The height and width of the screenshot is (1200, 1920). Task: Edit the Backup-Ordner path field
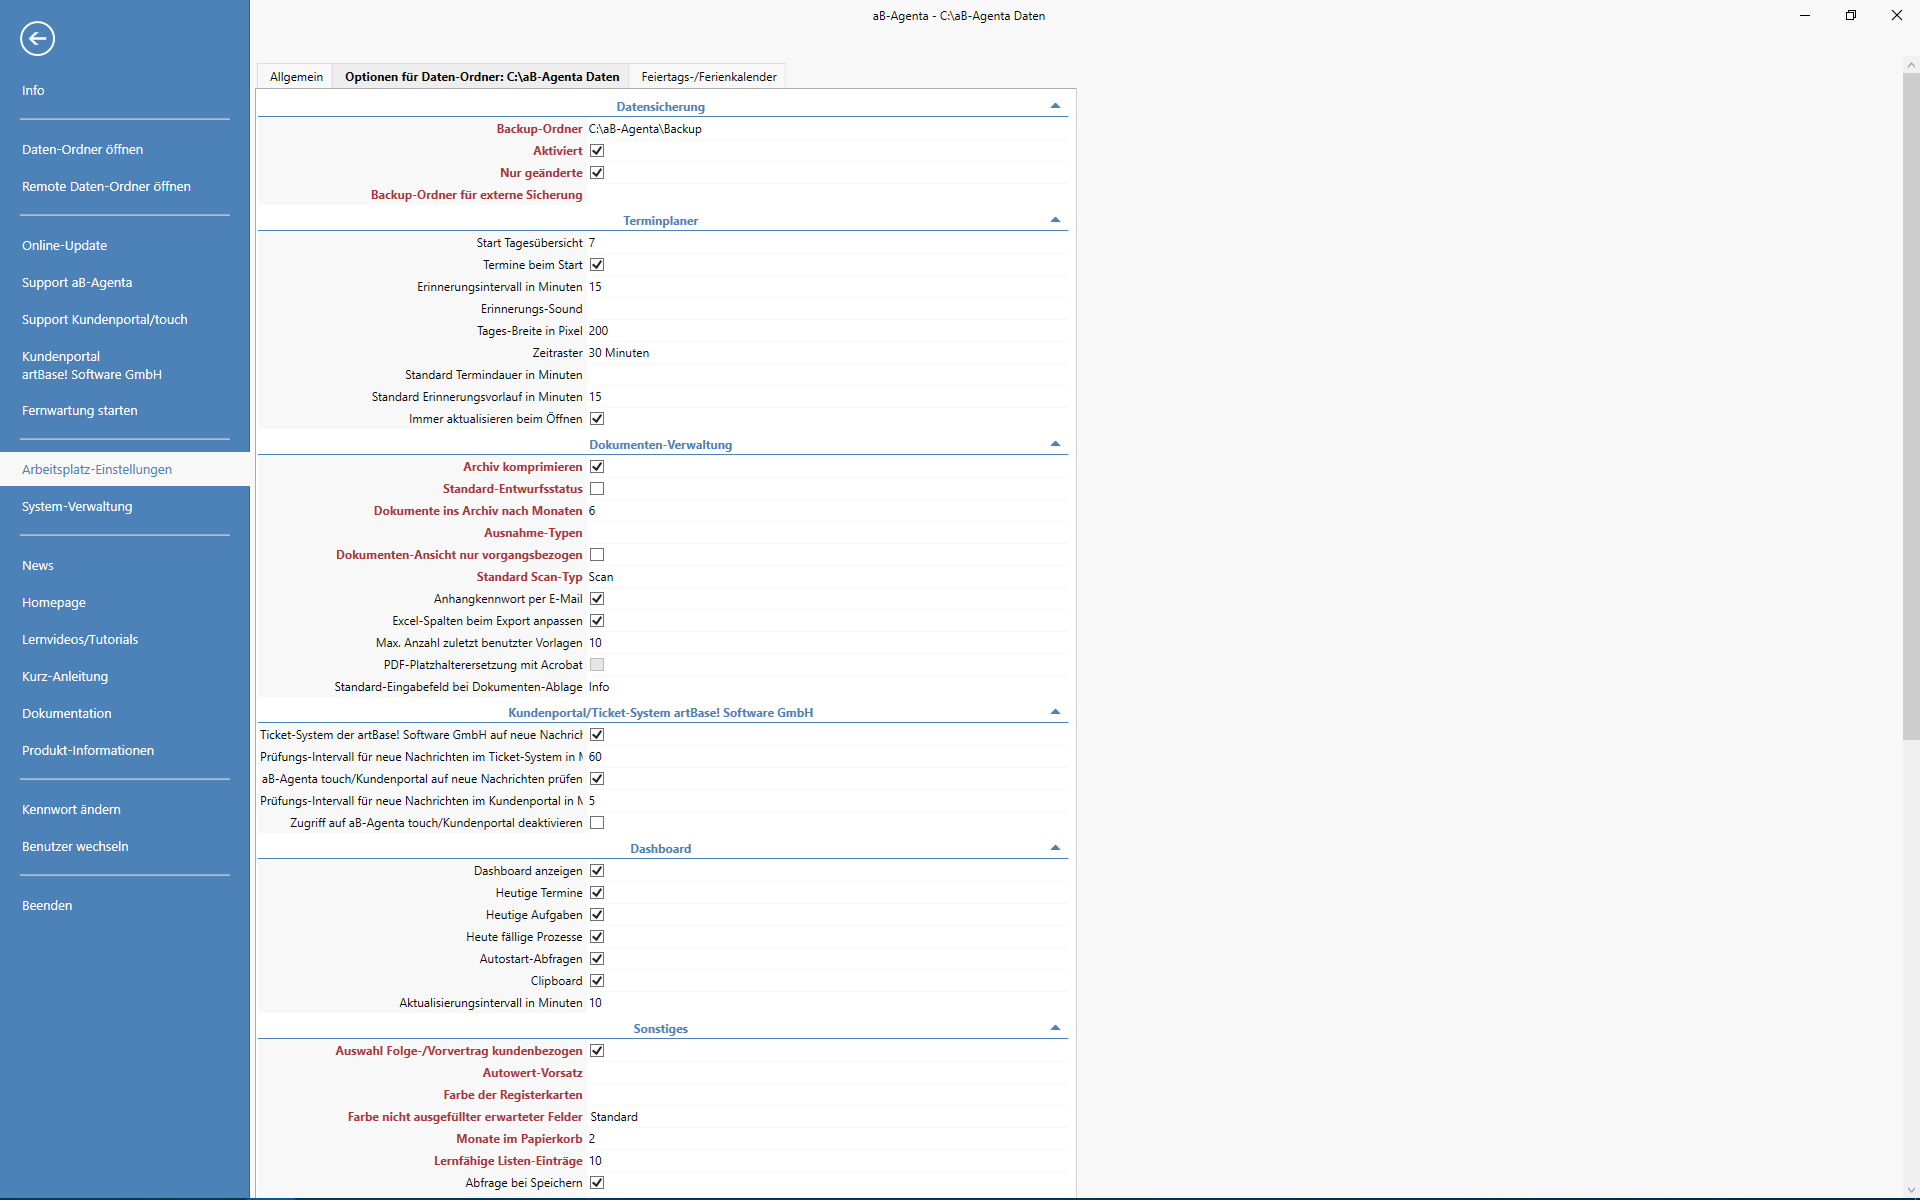[x=827, y=129]
